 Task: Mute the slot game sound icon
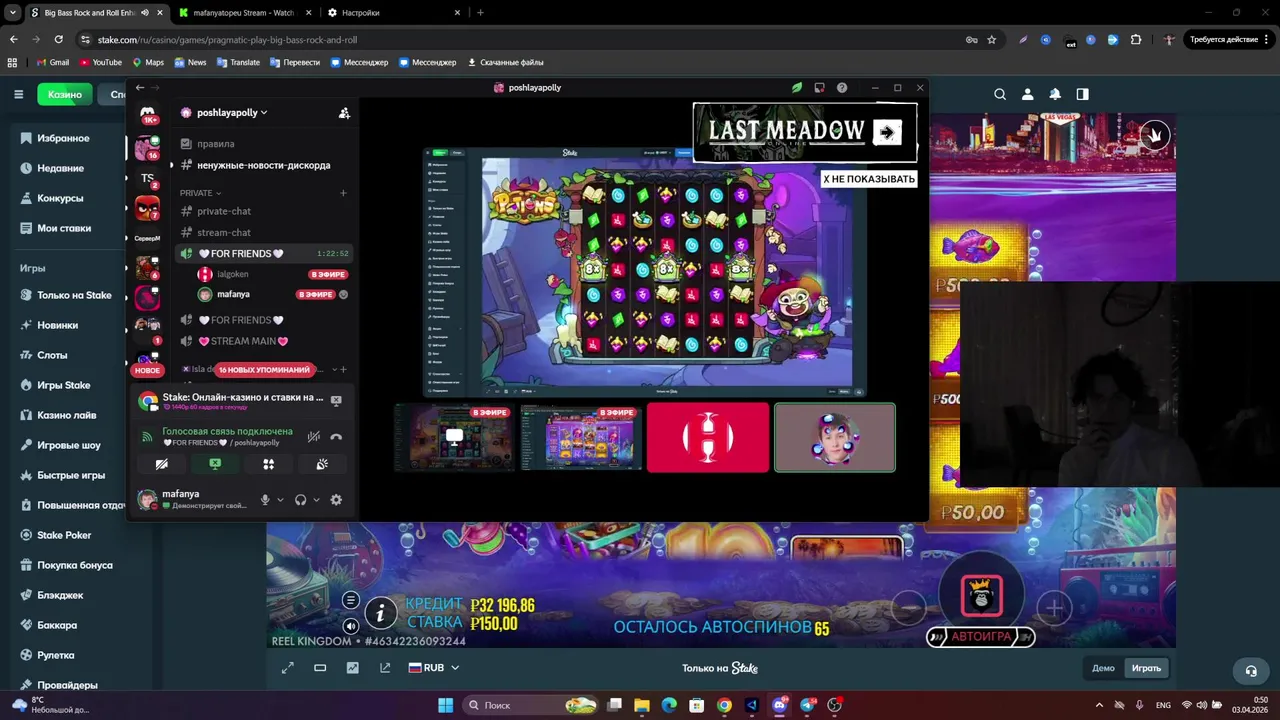(350, 626)
